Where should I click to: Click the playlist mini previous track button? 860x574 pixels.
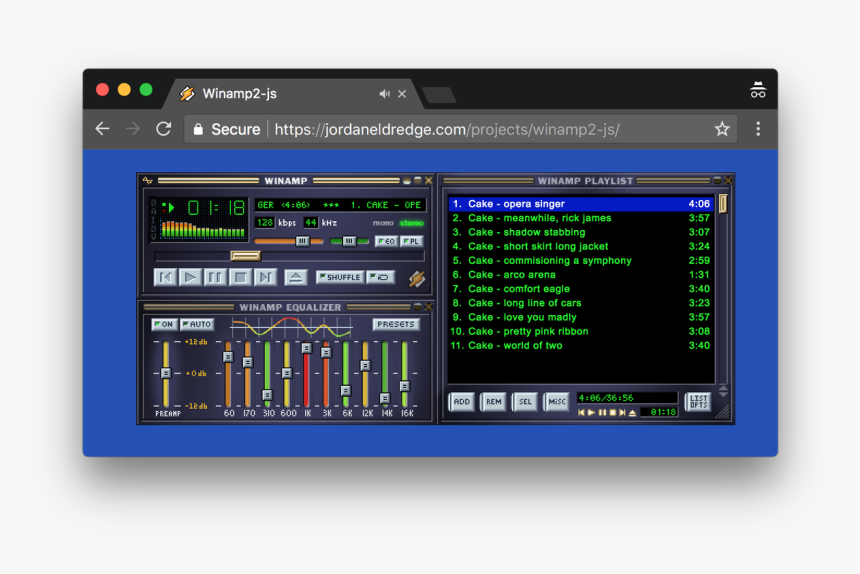pyautogui.click(x=581, y=413)
